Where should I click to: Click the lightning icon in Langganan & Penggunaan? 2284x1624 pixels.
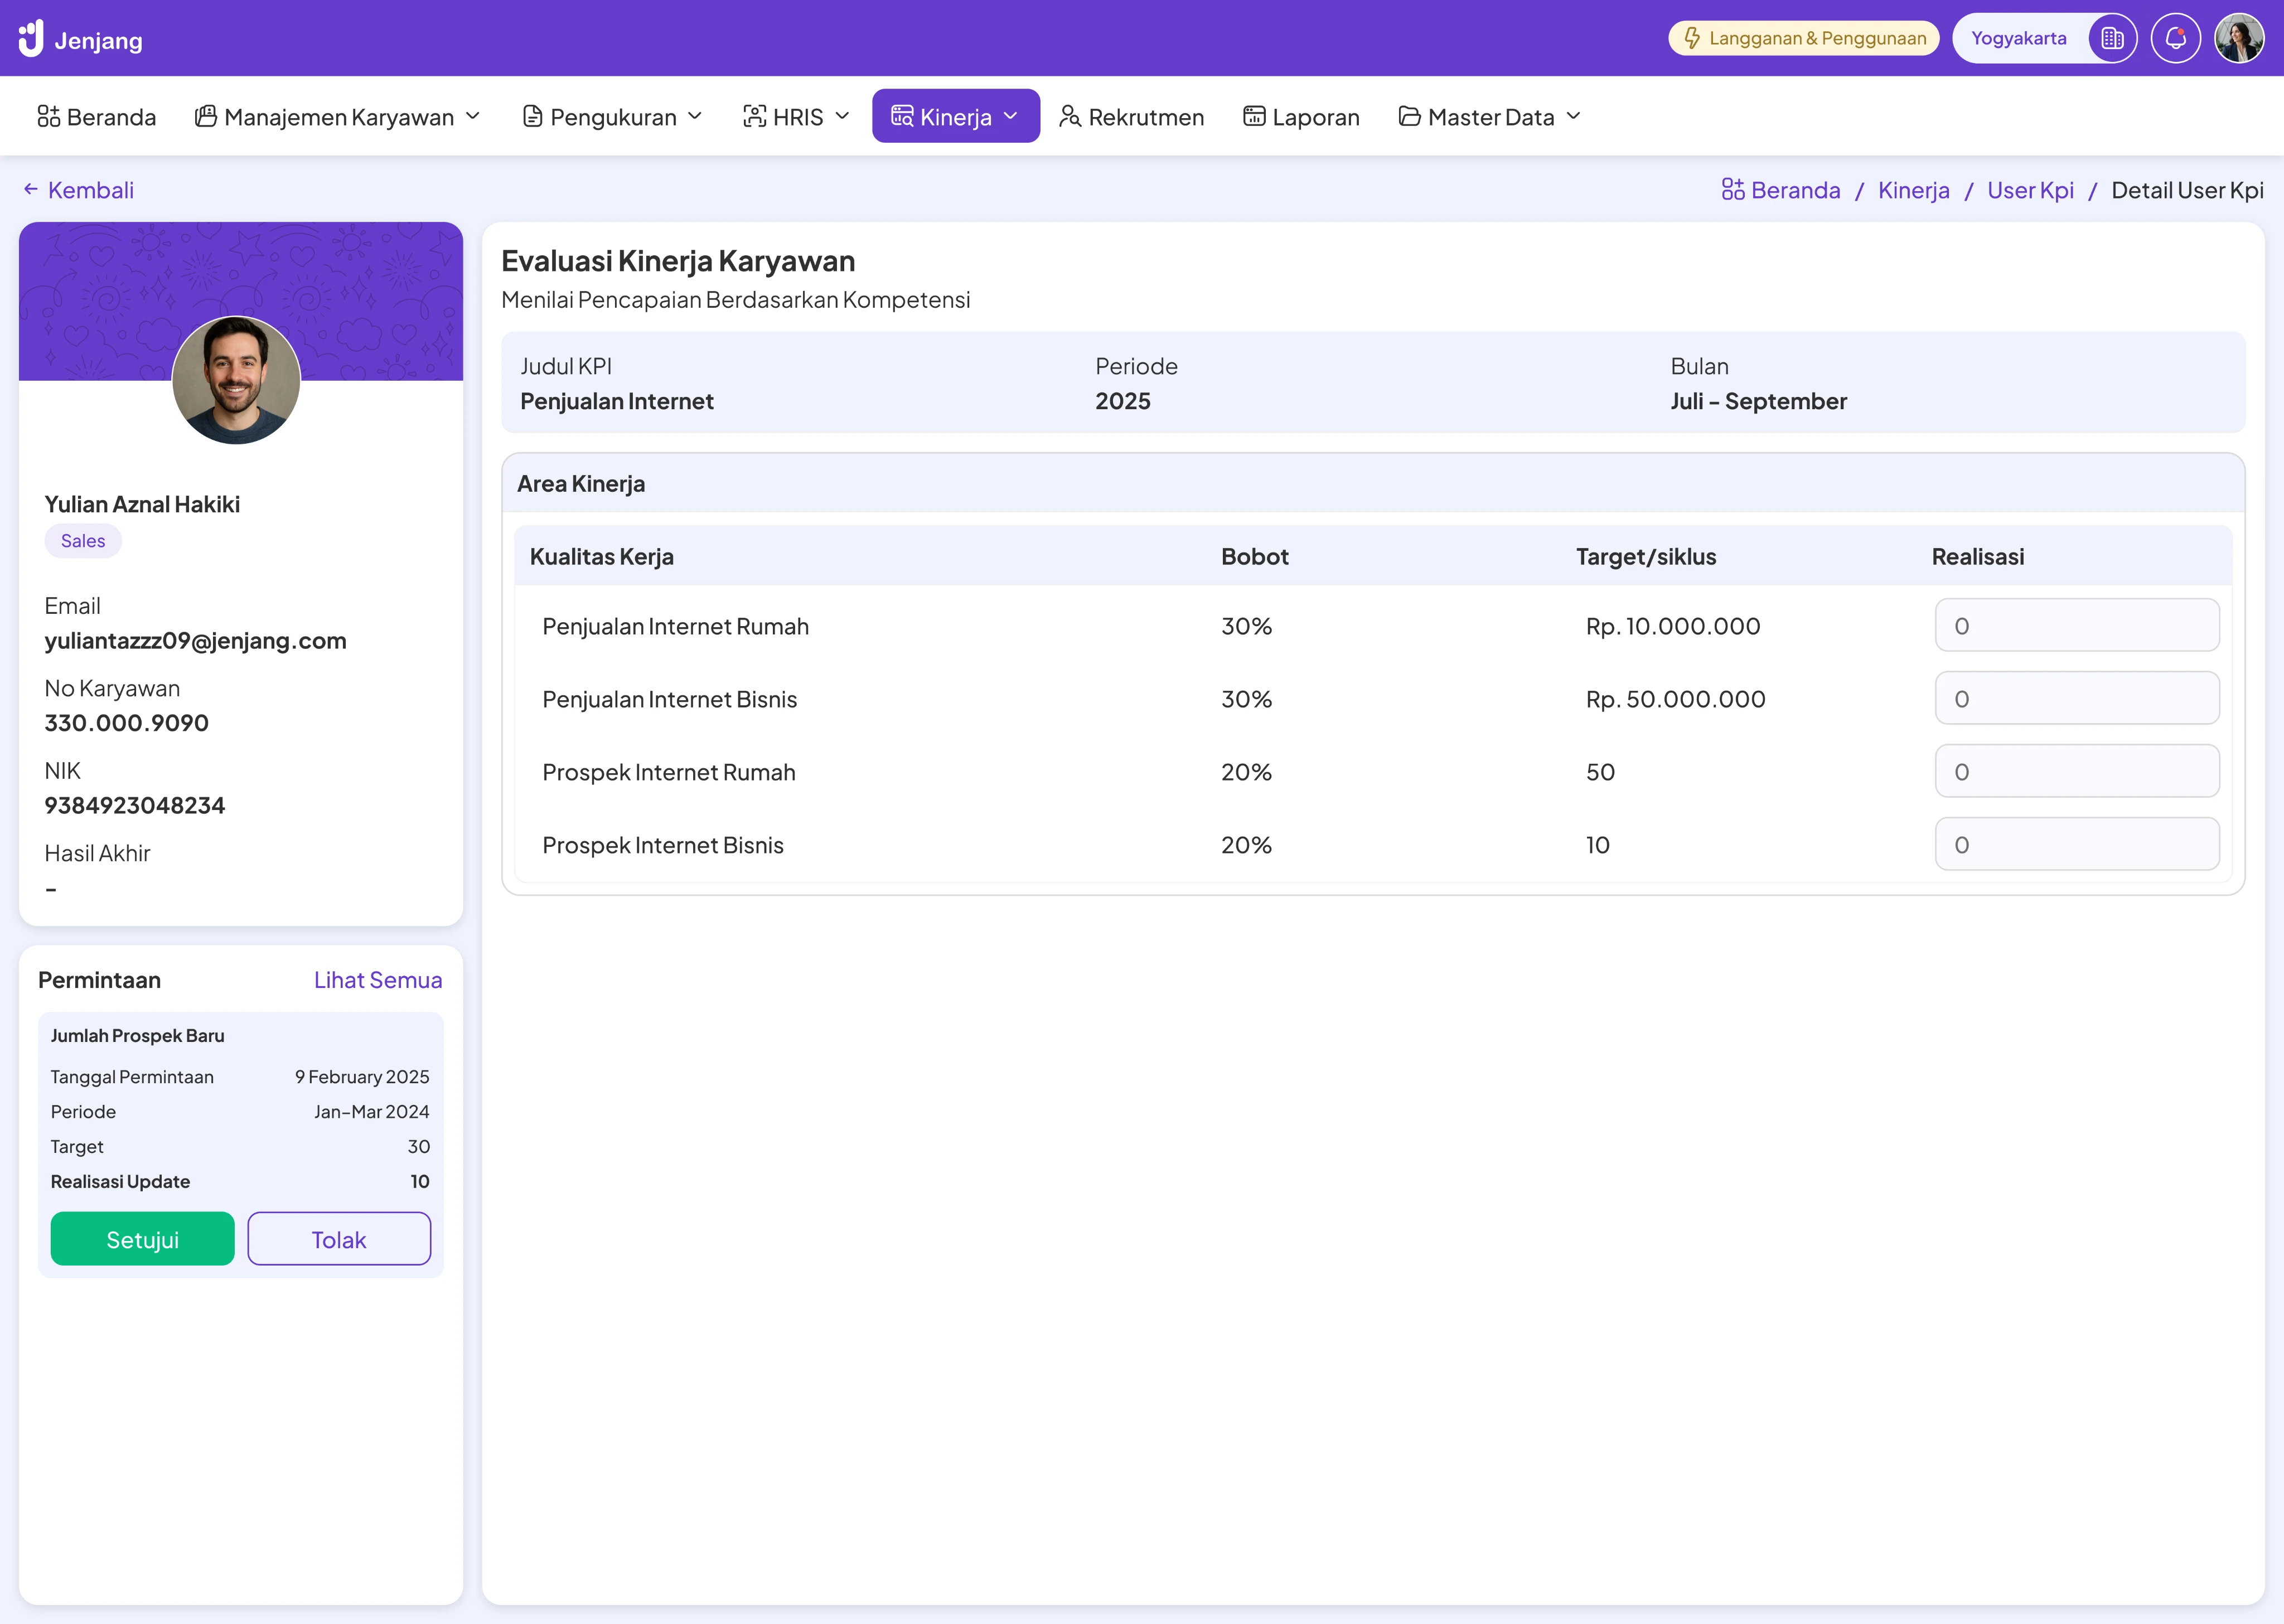1691,39
